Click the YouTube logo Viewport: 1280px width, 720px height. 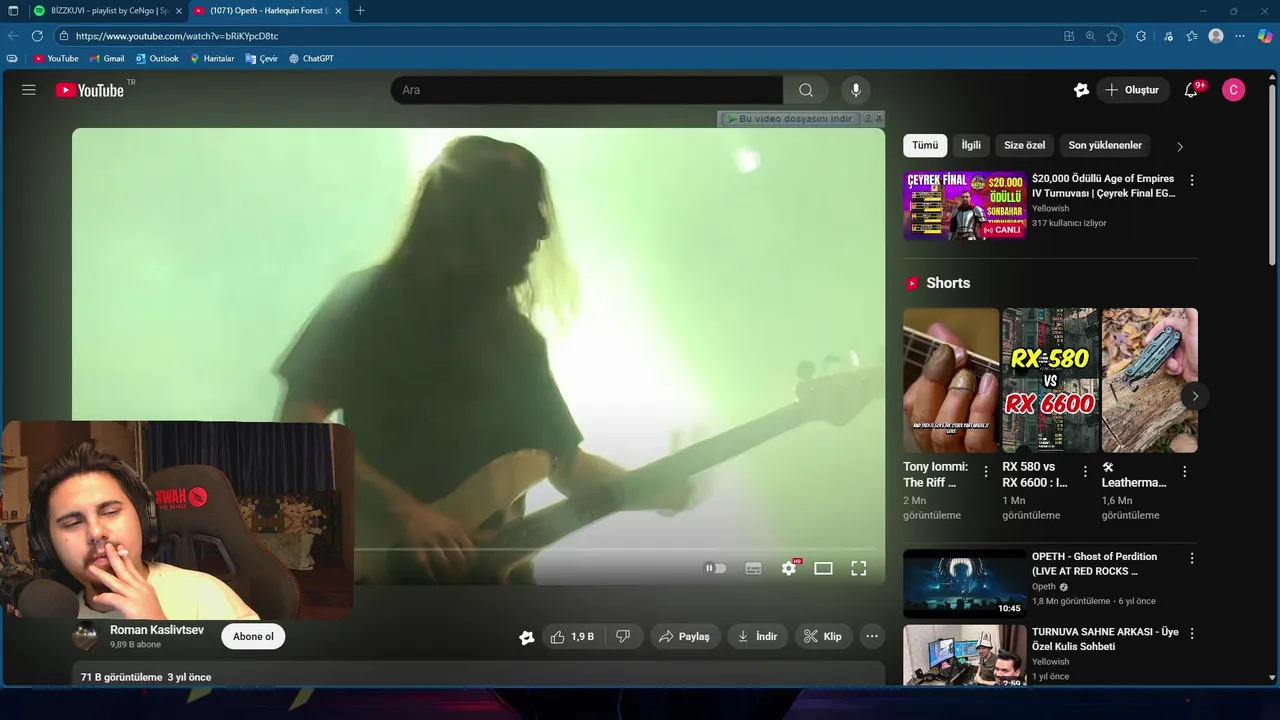pos(90,90)
